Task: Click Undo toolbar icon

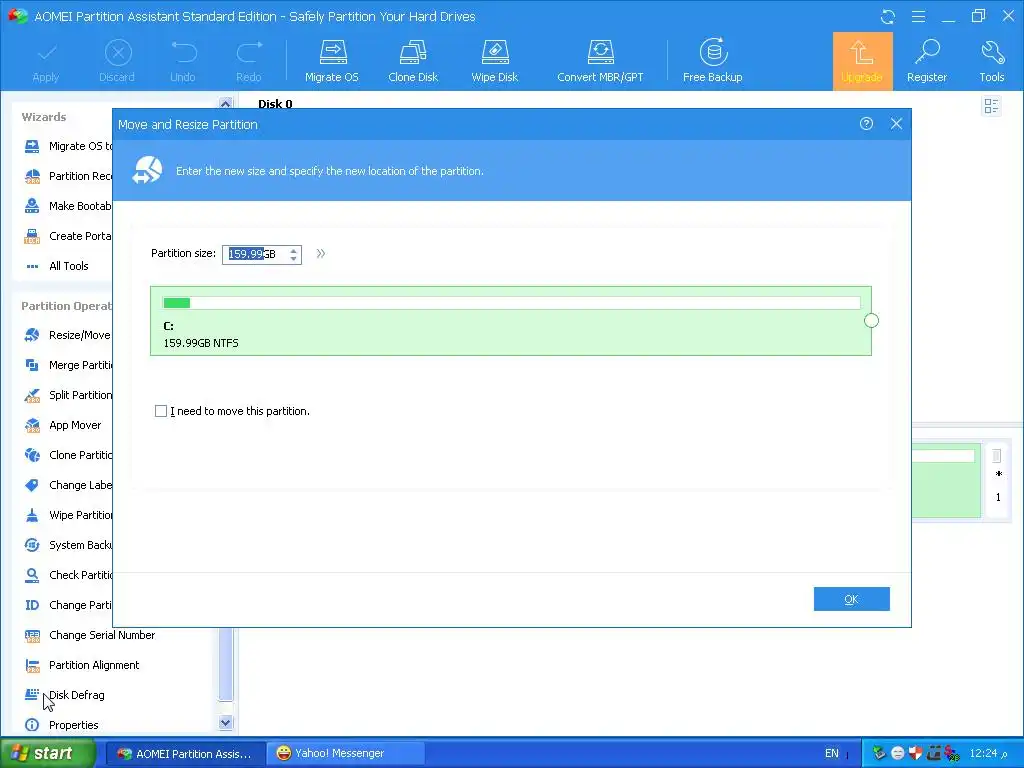Action: (183, 61)
